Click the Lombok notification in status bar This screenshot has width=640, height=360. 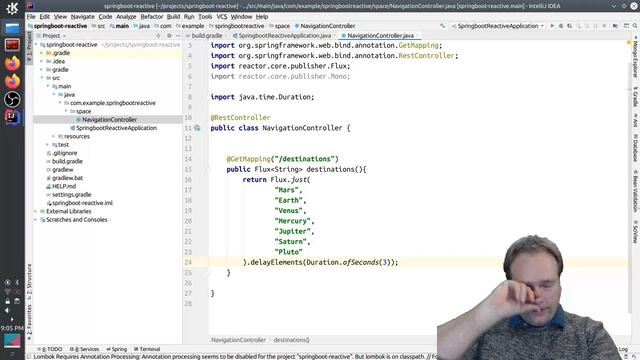tap(235, 357)
